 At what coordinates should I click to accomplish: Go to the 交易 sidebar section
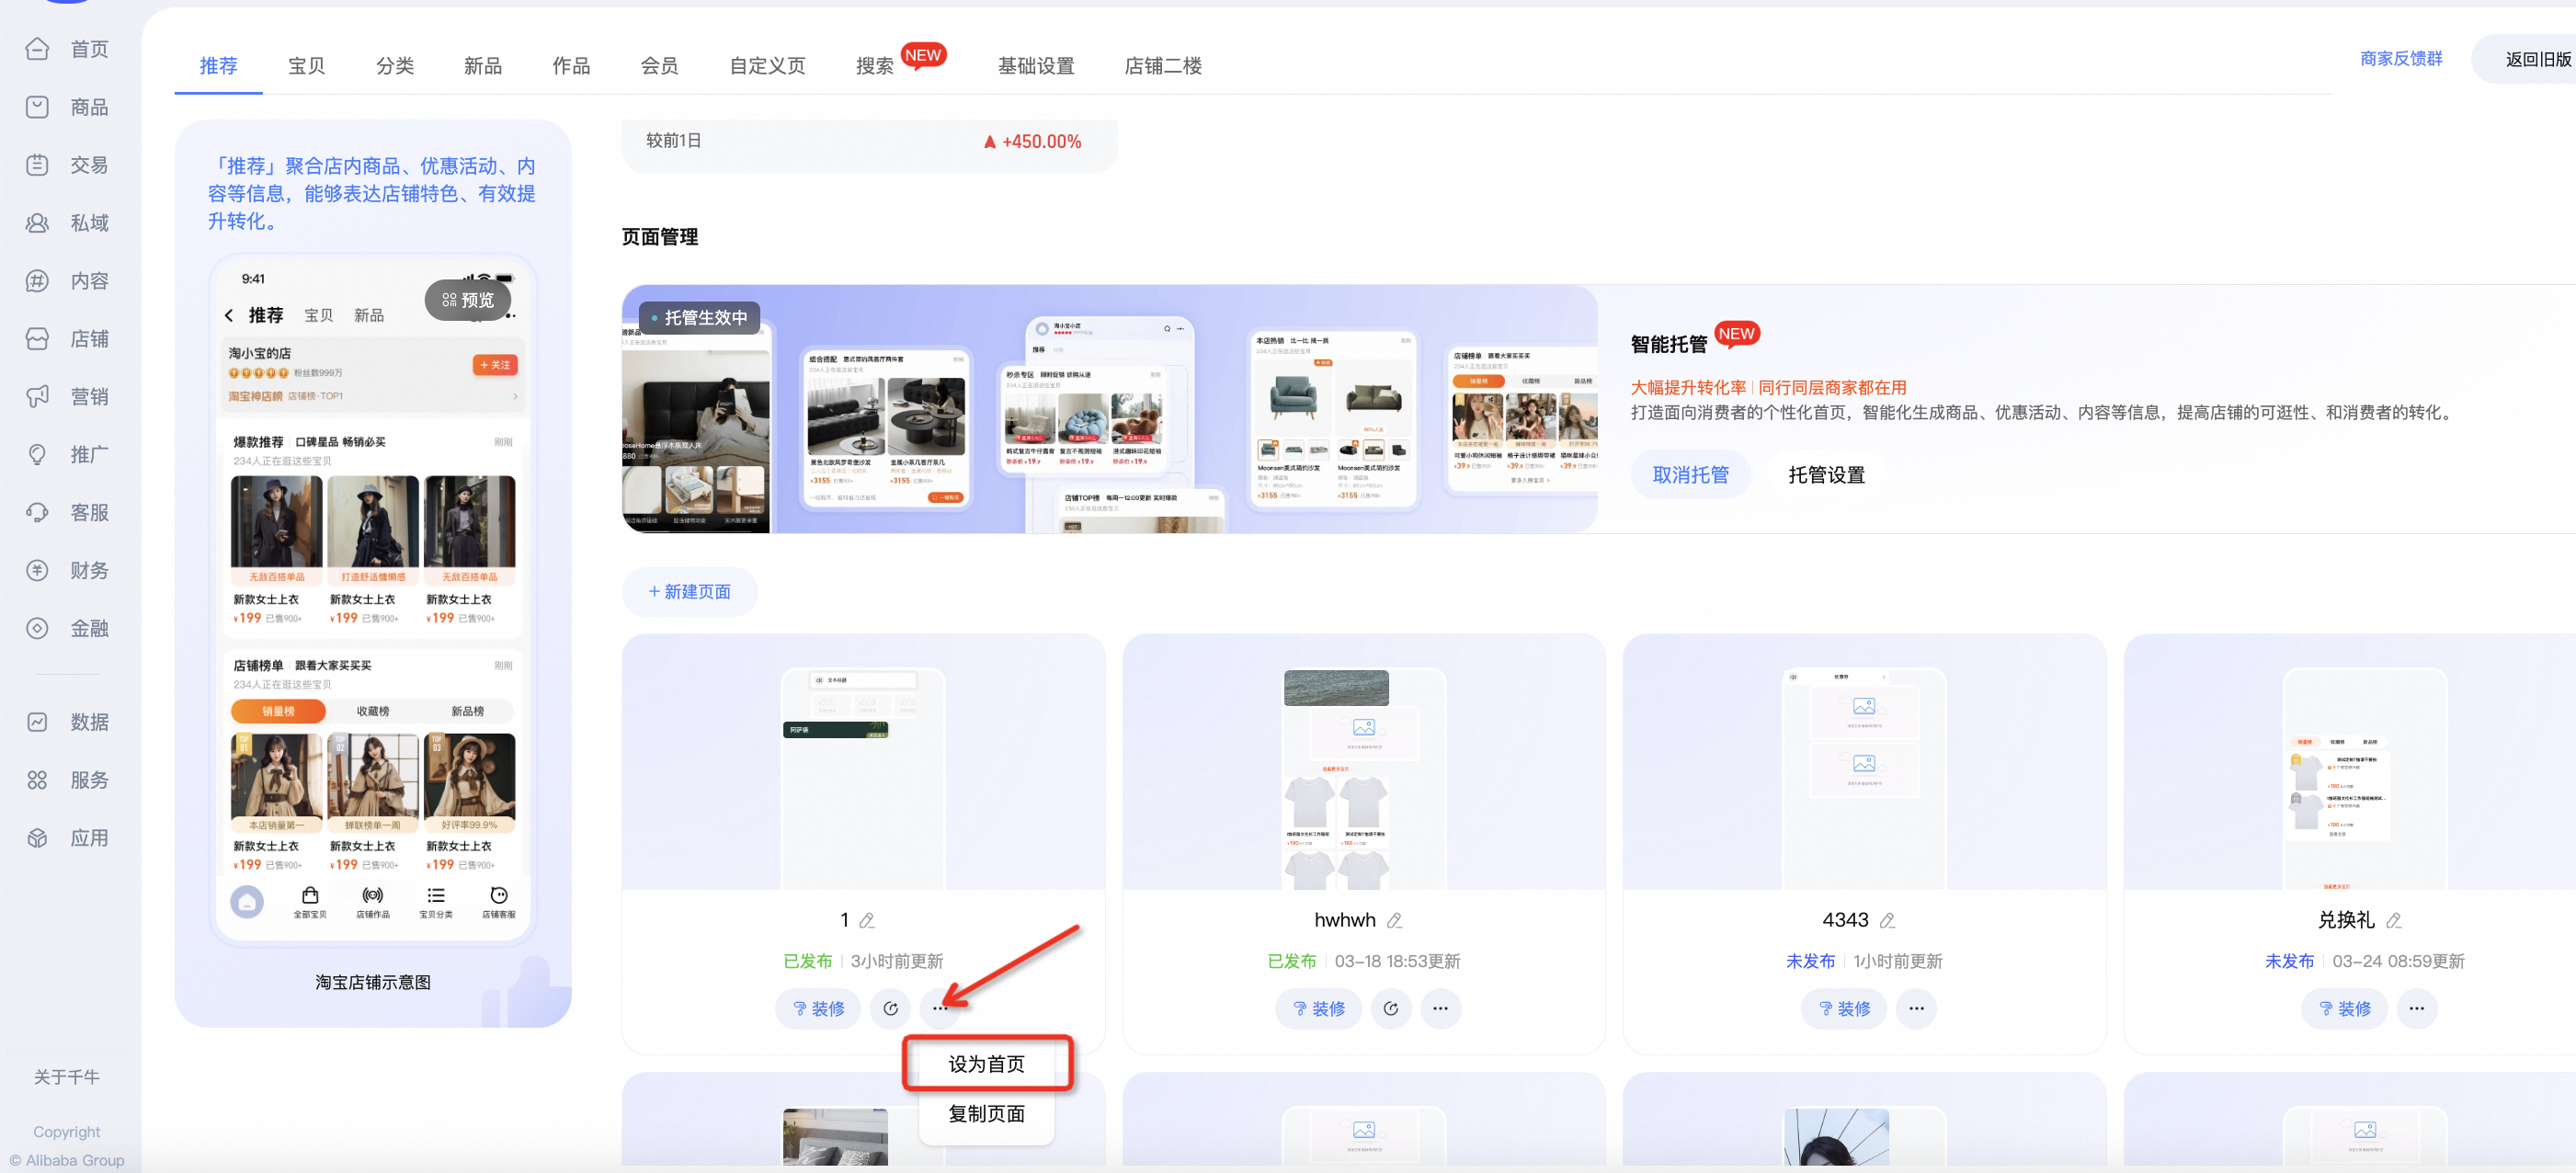67,165
